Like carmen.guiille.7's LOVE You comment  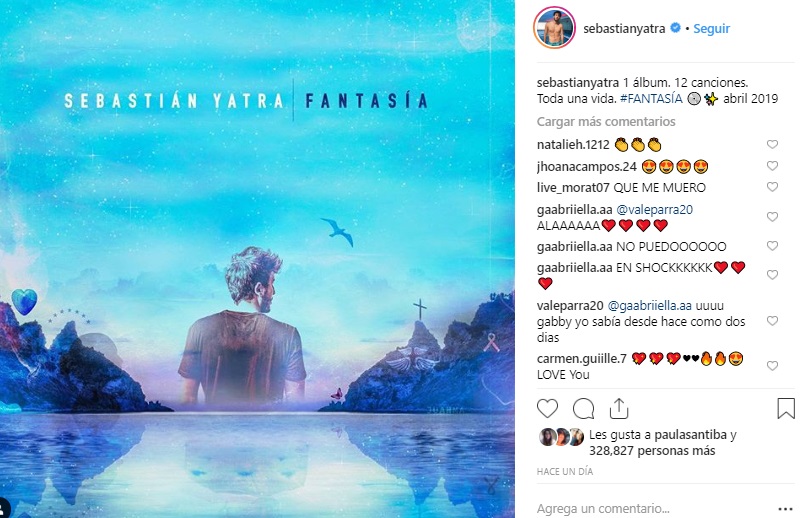coord(772,366)
